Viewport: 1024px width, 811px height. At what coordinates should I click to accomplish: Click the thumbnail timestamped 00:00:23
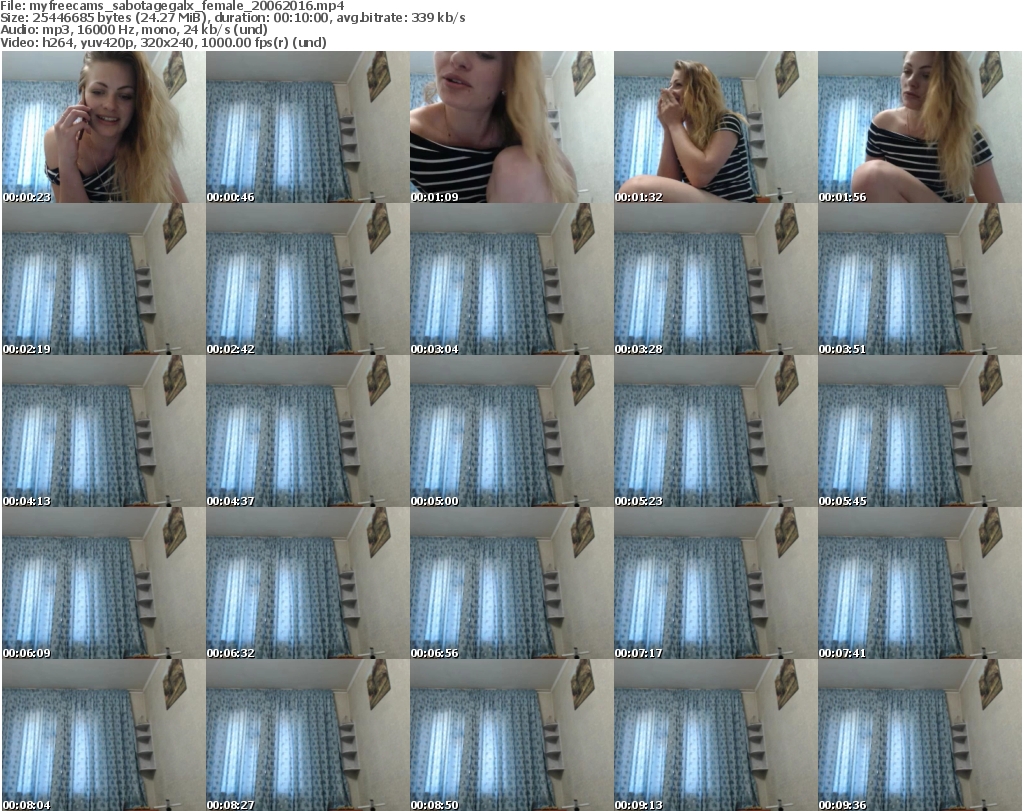(103, 127)
